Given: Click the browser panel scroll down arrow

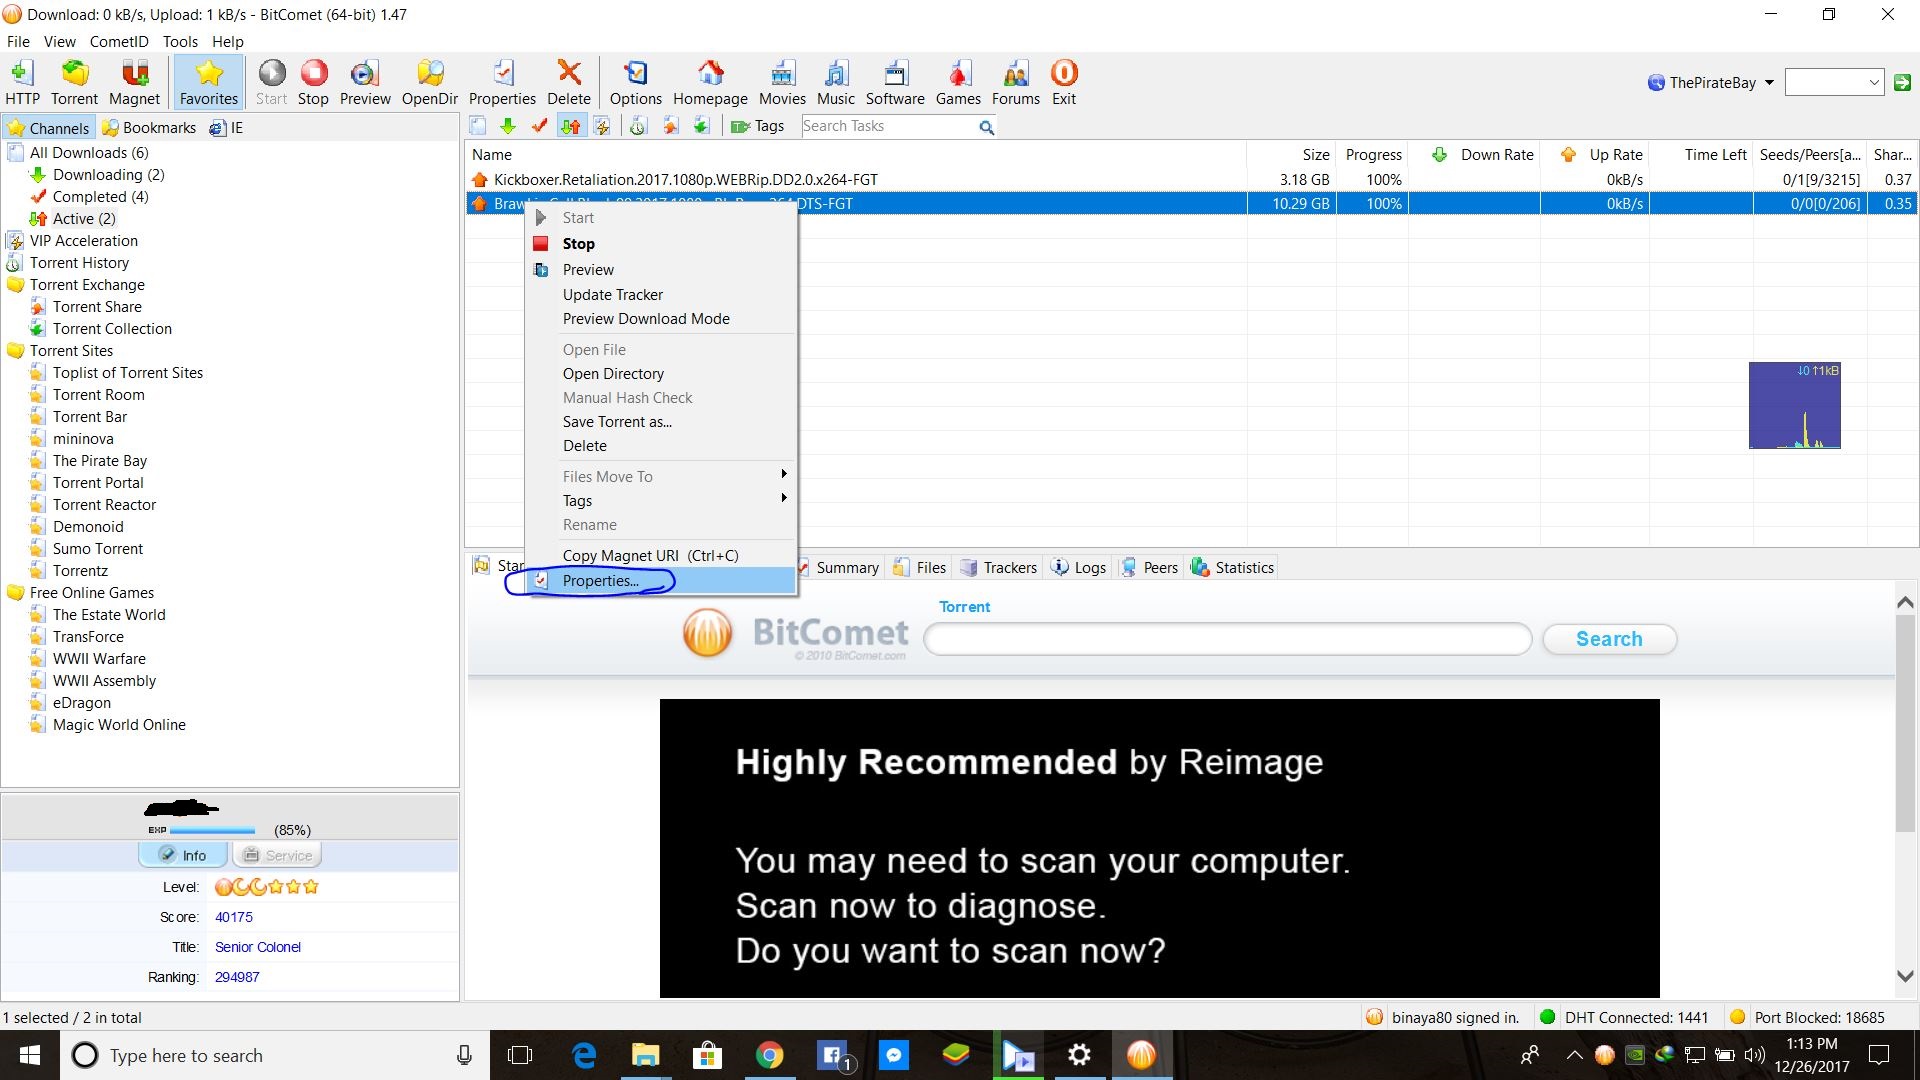Looking at the screenshot, I should [x=1905, y=976].
